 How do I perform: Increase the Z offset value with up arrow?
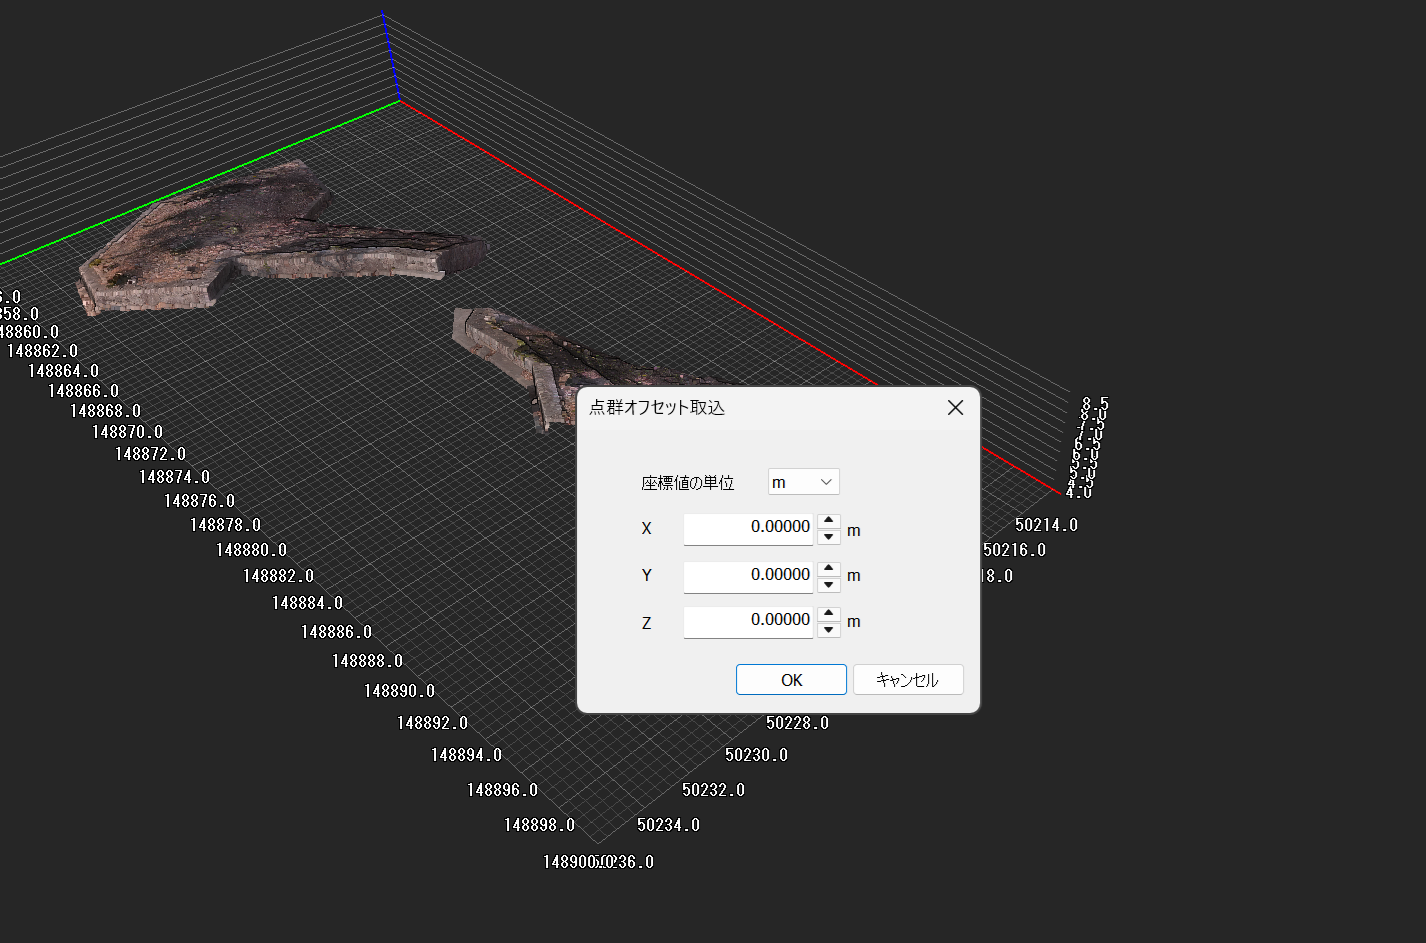(x=829, y=614)
